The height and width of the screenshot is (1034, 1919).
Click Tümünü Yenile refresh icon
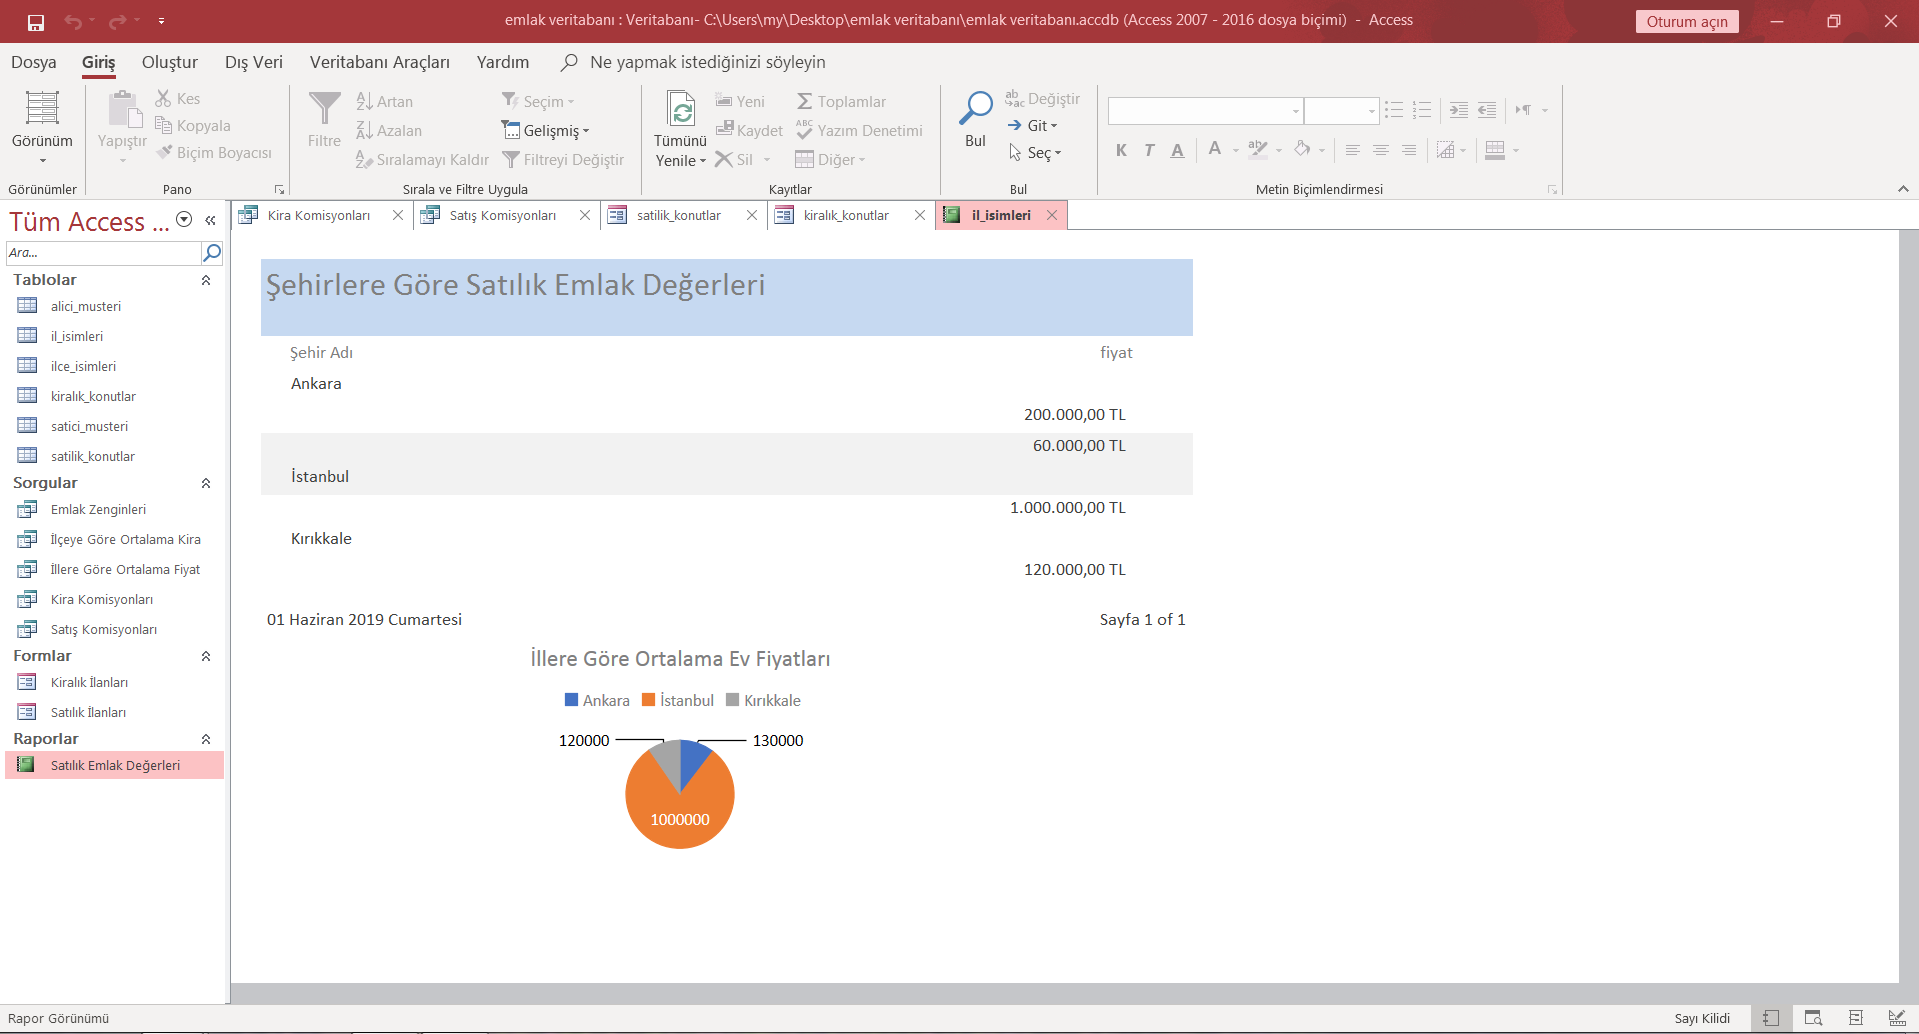coord(681,108)
